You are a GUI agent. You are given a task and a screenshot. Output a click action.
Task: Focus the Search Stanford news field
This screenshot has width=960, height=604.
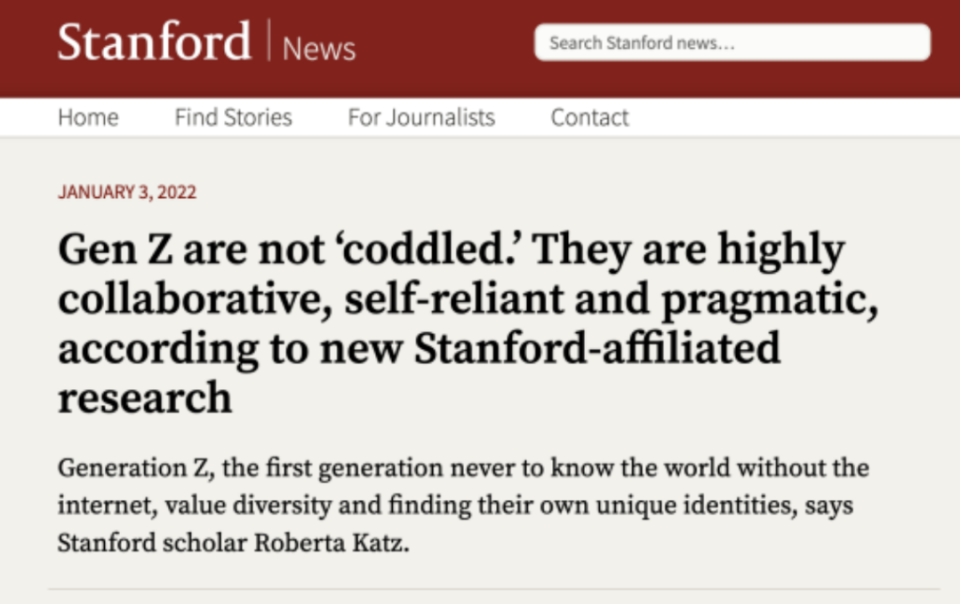click(x=732, y=43)
